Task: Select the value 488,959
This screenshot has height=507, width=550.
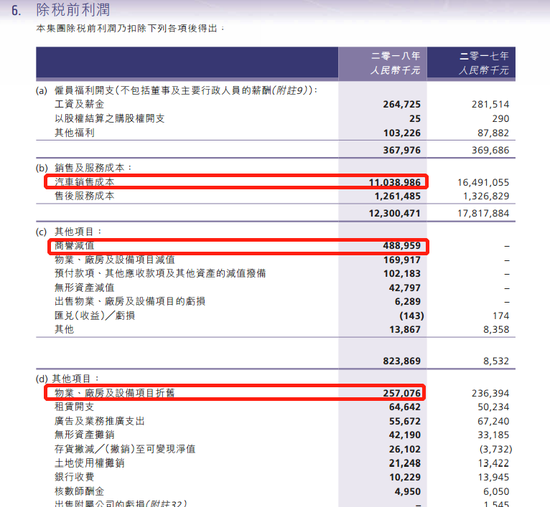Action: [402, 246]
